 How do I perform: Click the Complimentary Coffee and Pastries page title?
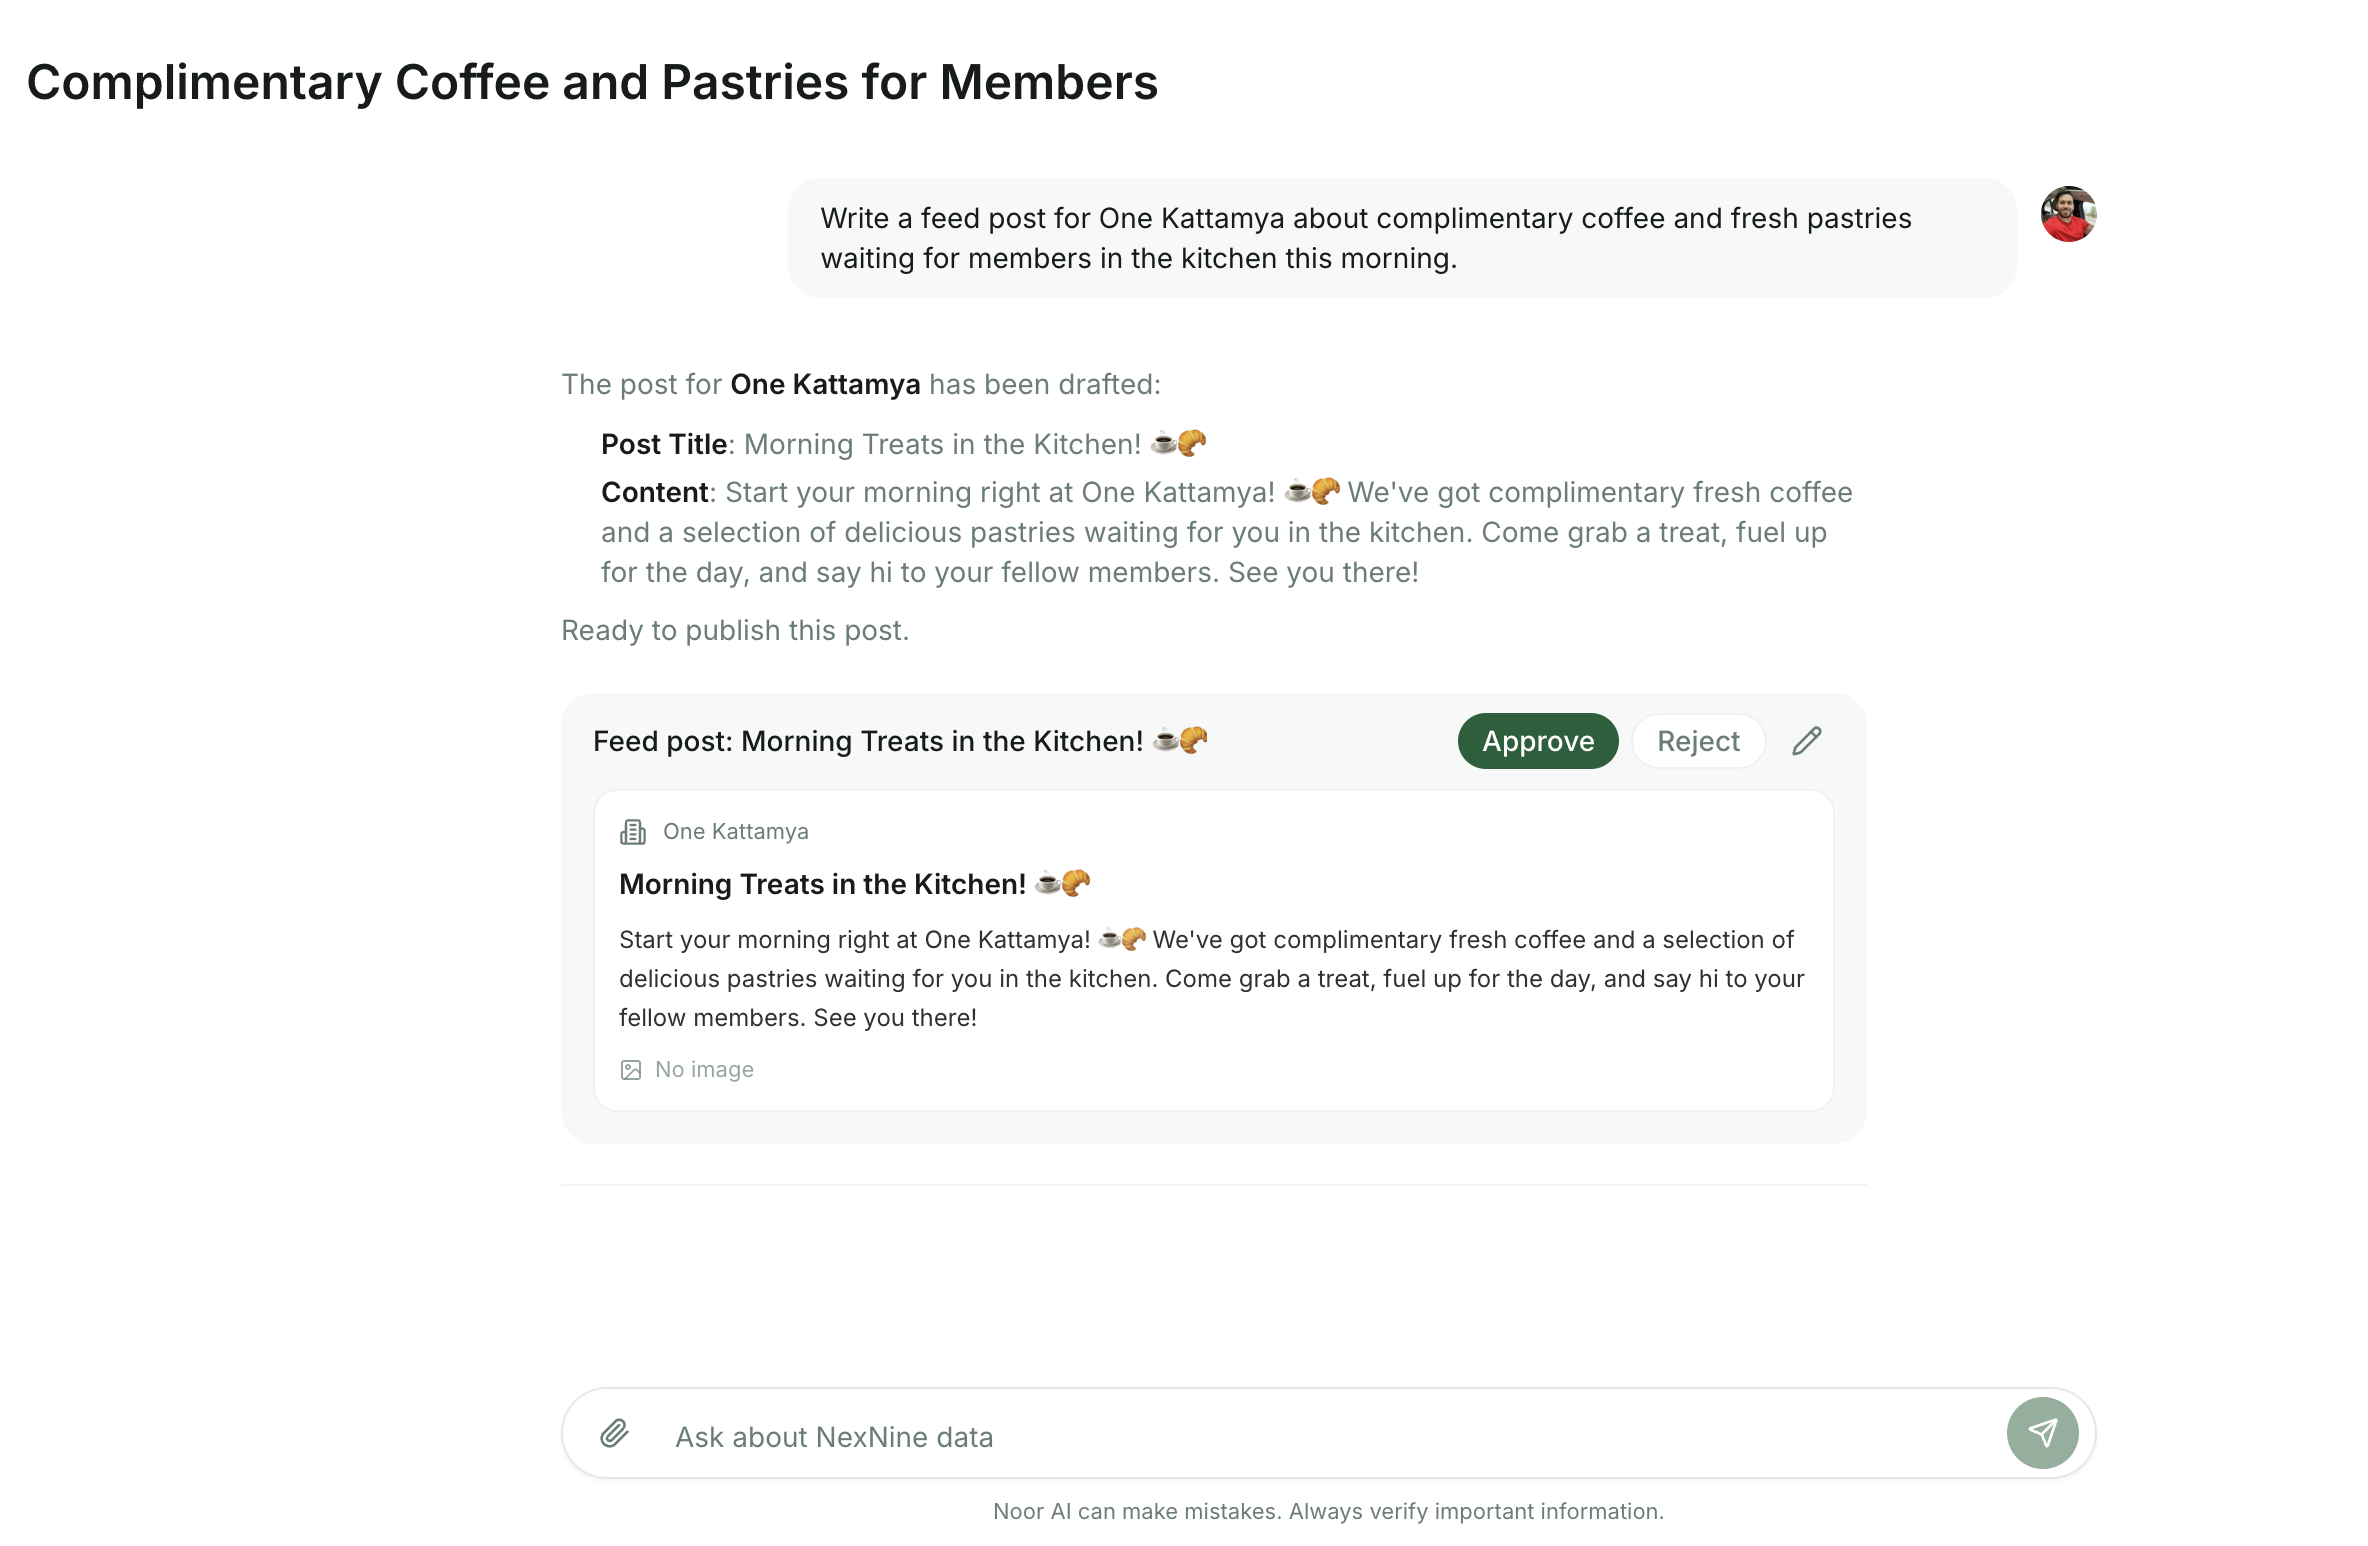point(592,82)
